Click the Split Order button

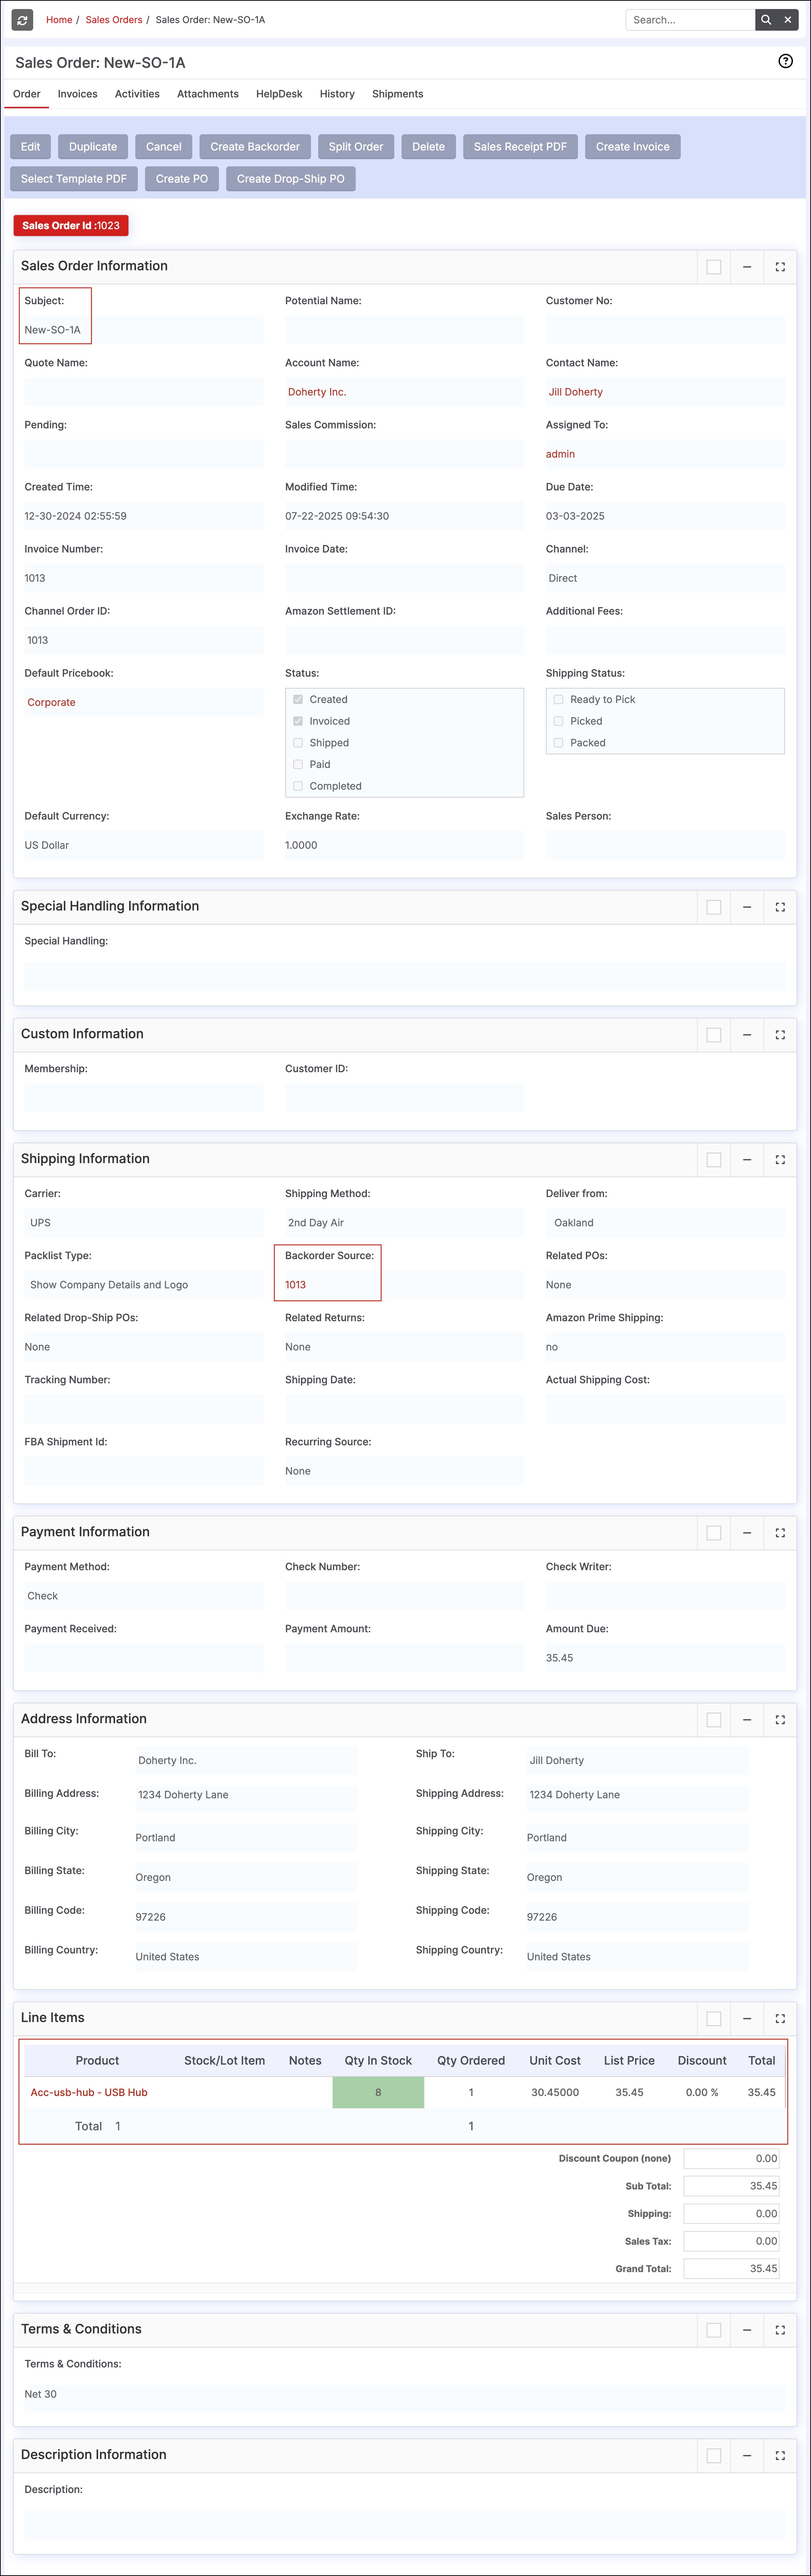point(356,147)
